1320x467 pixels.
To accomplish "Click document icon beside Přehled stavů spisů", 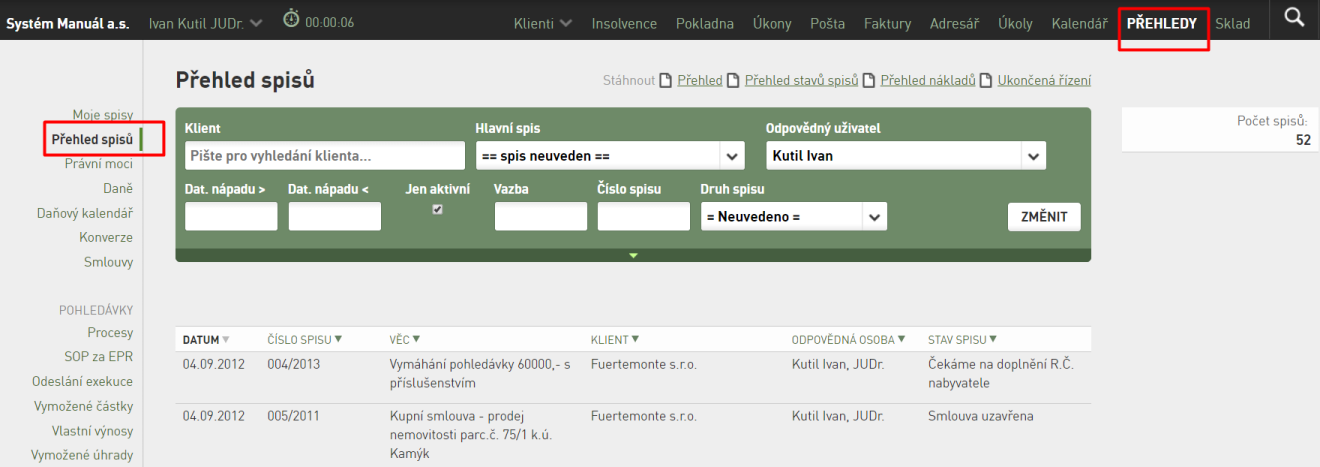I will pos(734,80).
